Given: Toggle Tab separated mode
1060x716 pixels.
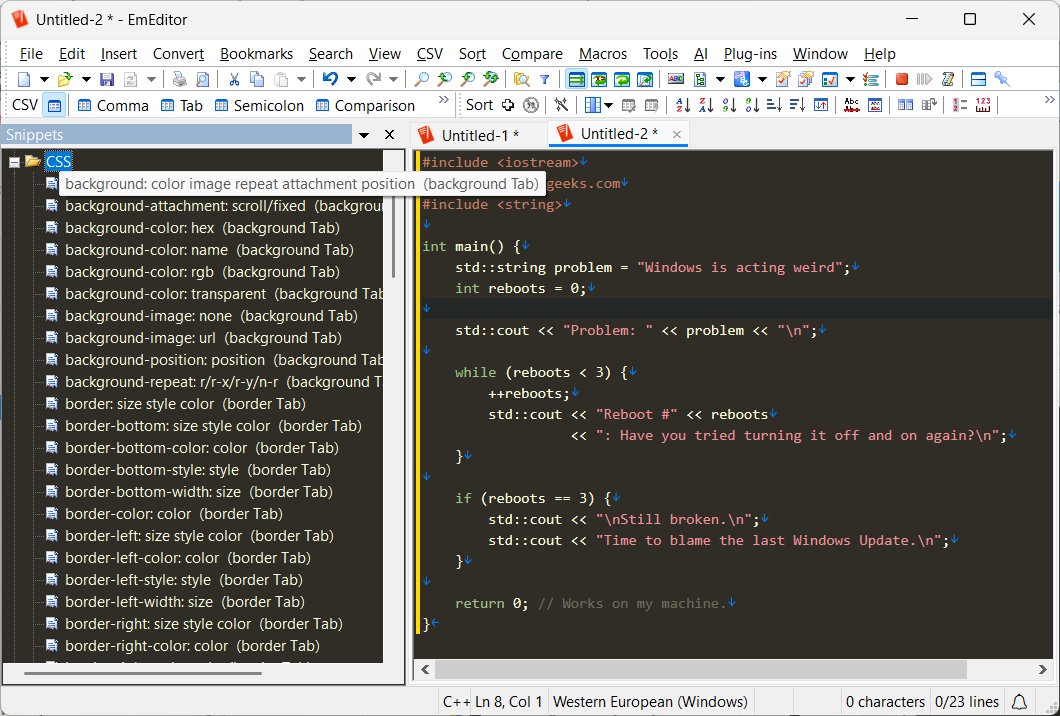Looking at the screenshot, I should pyautogui.click(x=182, y=105).
